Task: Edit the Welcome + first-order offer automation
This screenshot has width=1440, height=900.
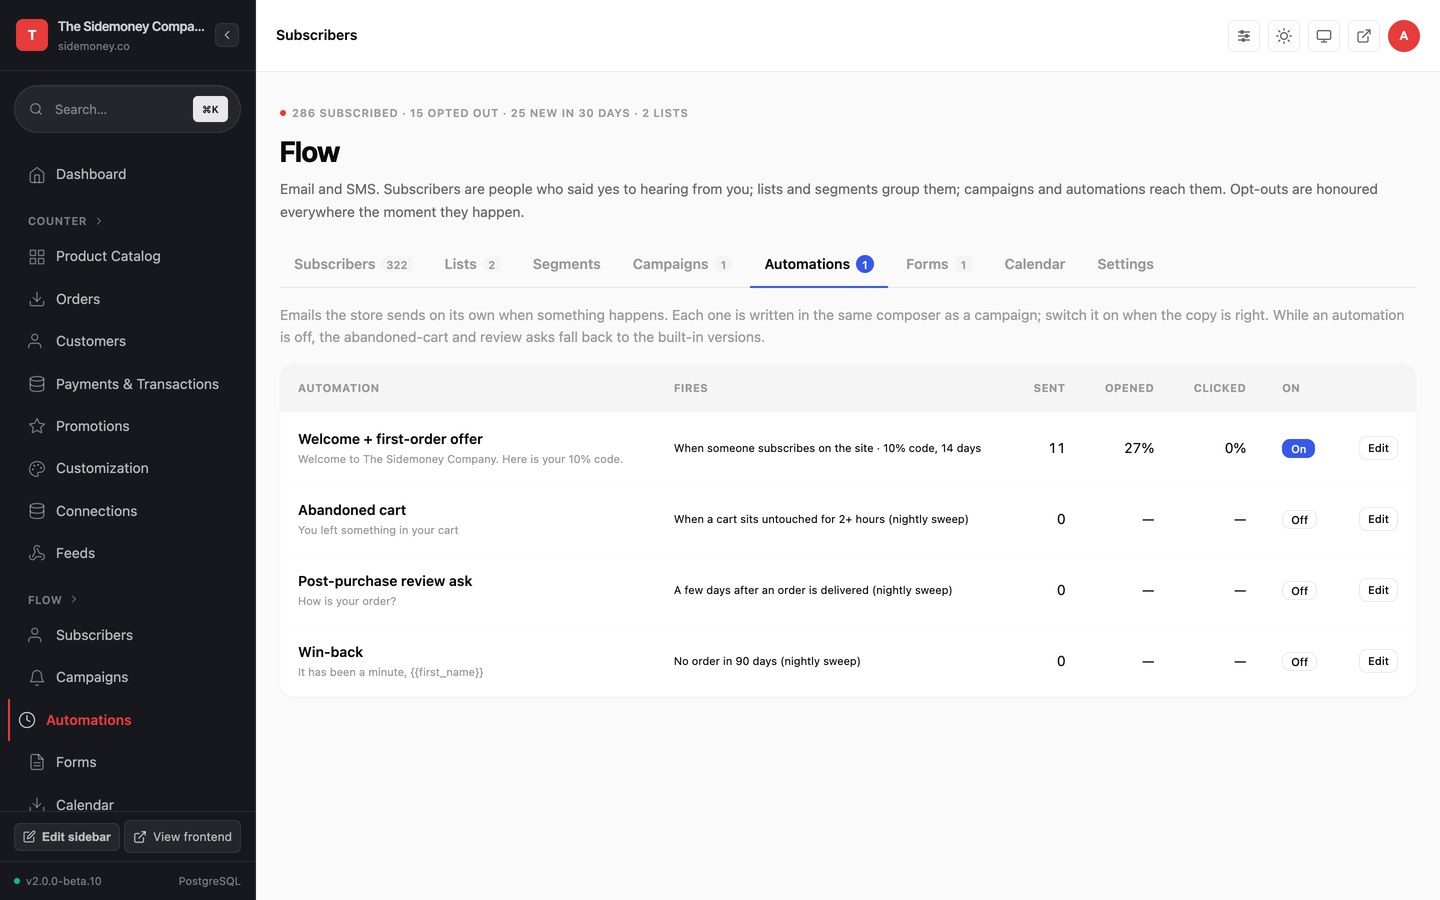Action: (x=1378, y=448)
